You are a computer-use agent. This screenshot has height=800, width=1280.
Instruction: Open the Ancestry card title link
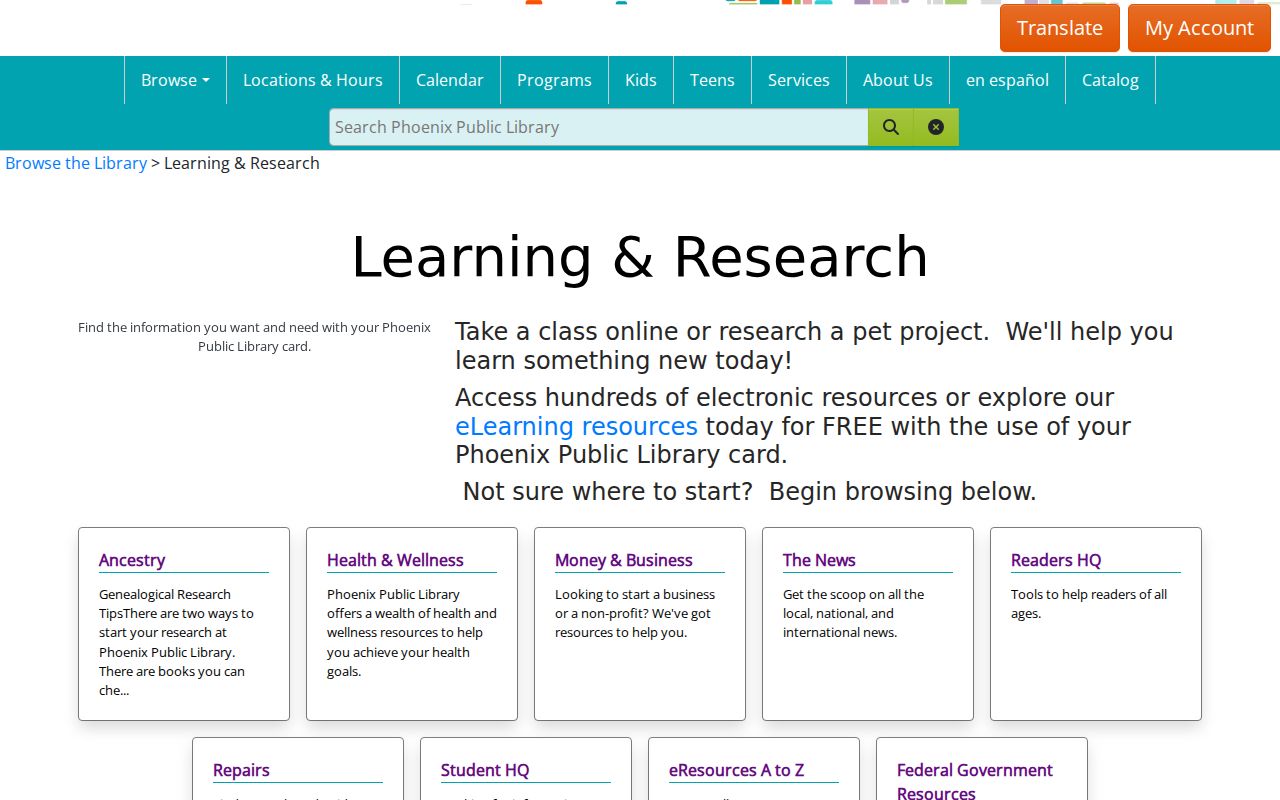(x=132, y=560)
